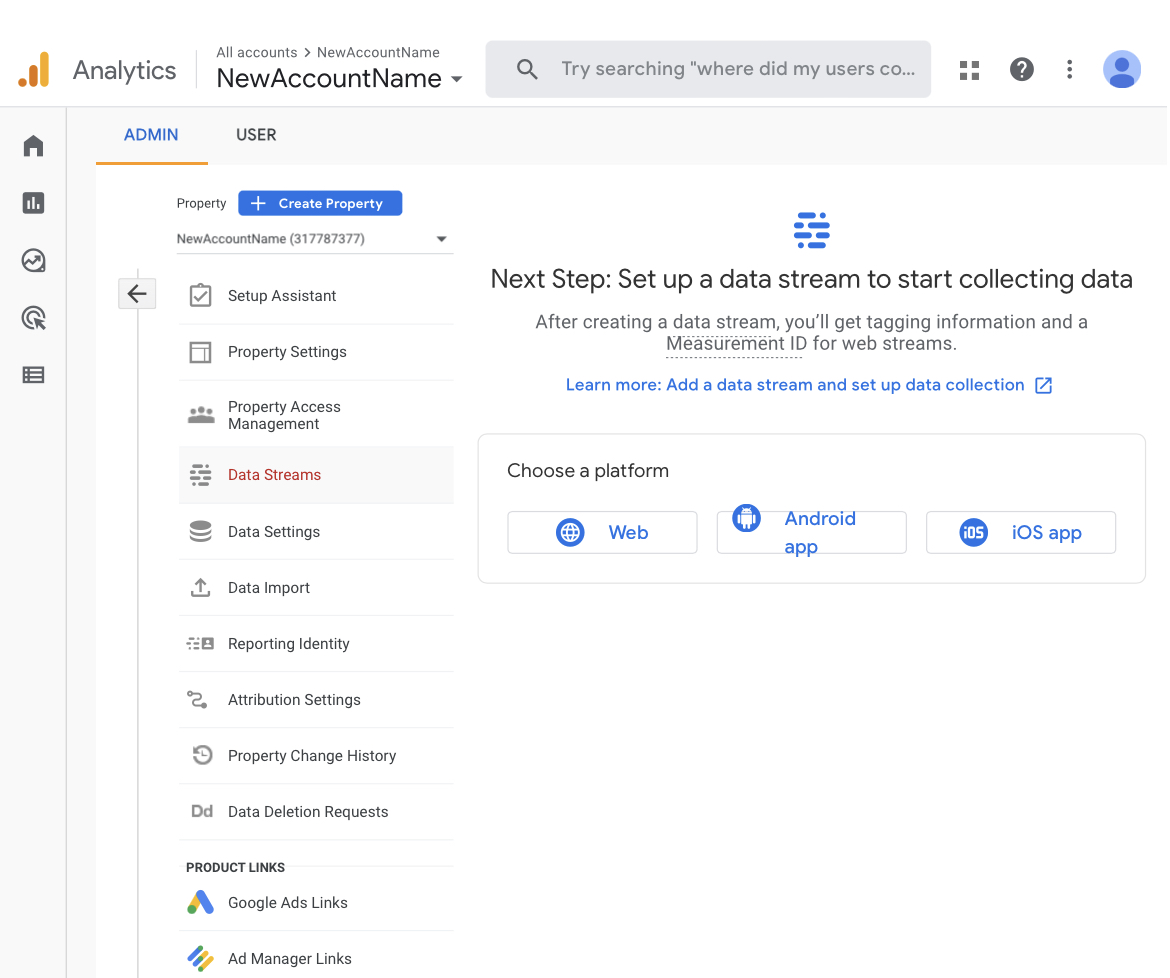Click the Create Property button
The width and height of the screenshot is (1170, 978).
pos(320,203)
